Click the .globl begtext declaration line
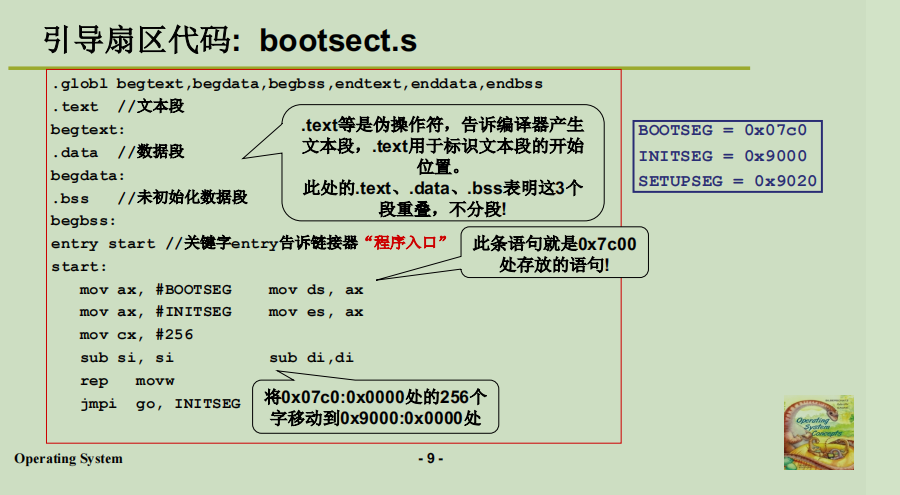This screenshot has width=900, height=495. pos(297,84)
